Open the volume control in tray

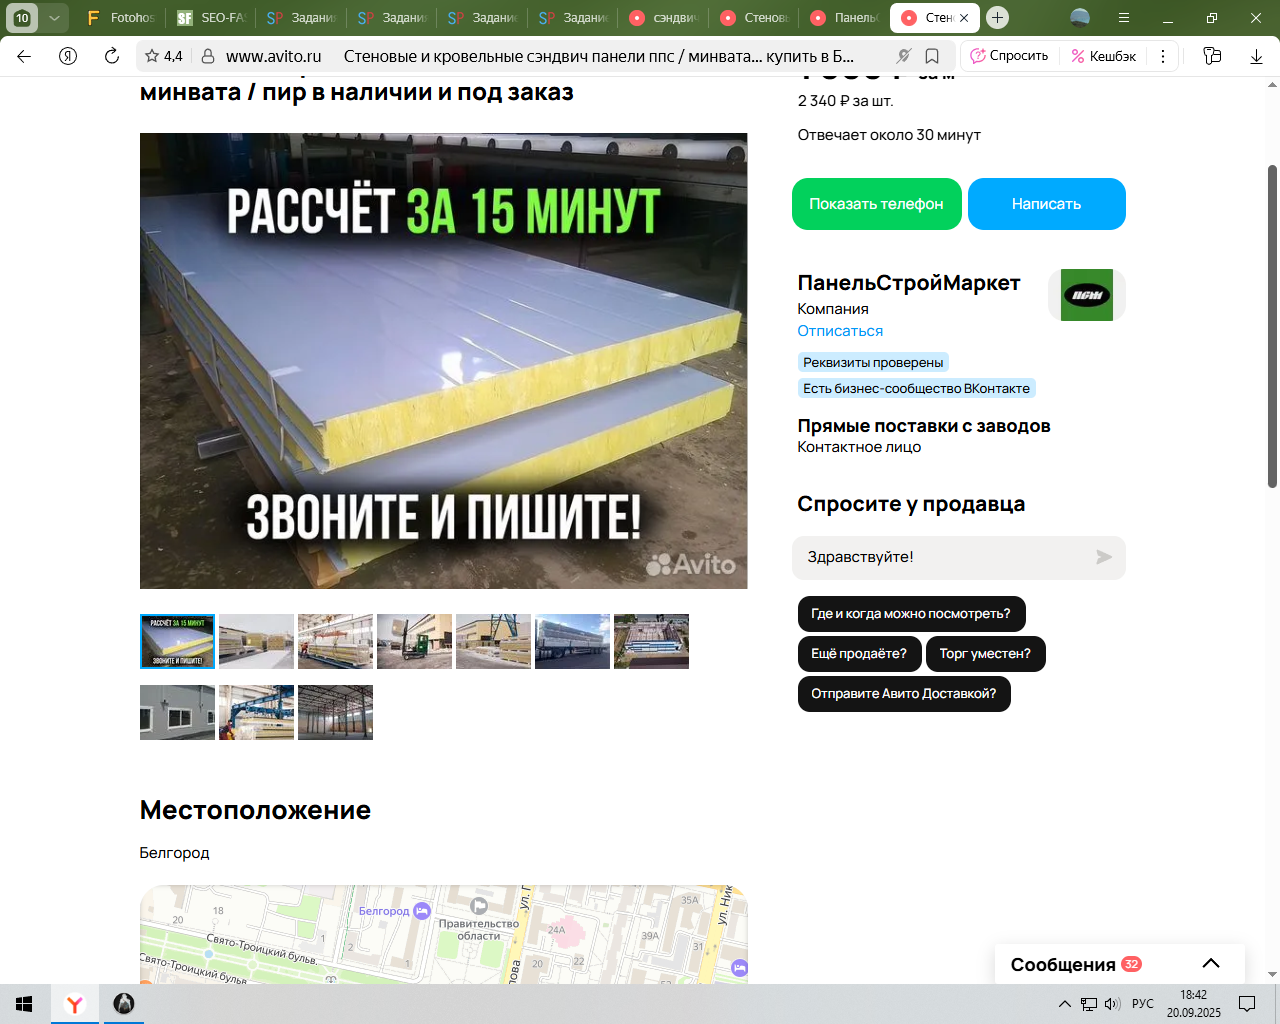pos(1113,1004)
